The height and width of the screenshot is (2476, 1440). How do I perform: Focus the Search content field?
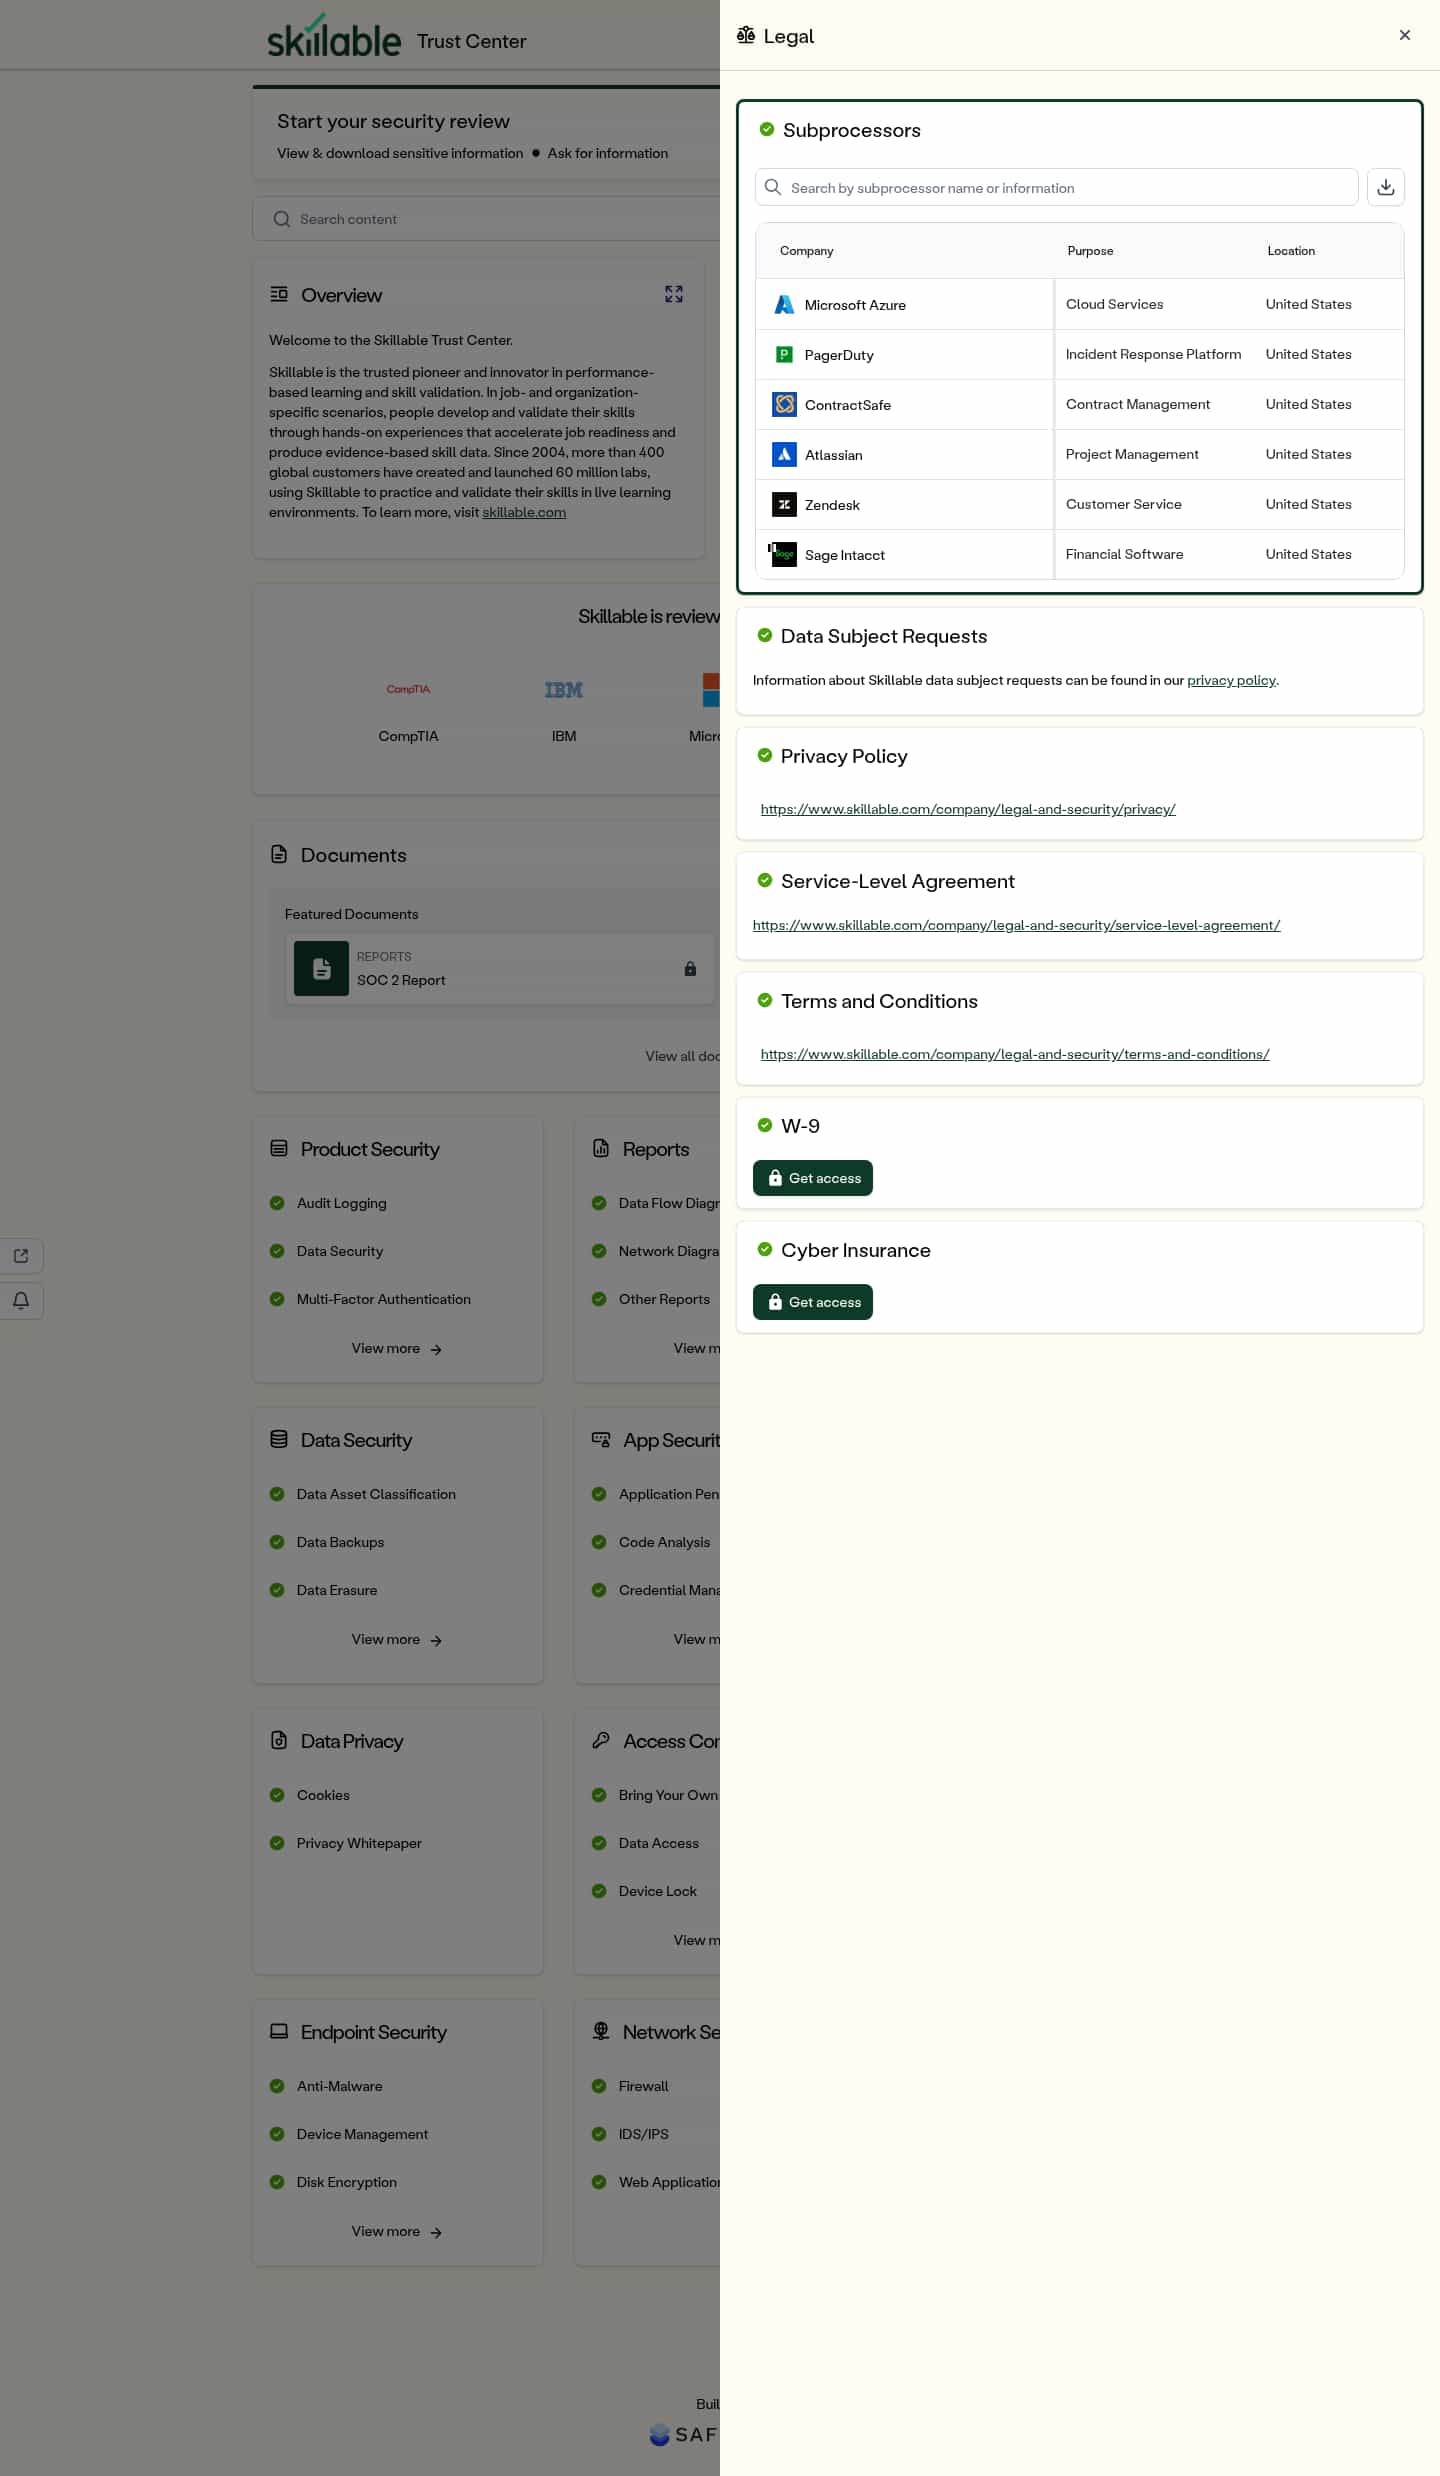point(486,219)
